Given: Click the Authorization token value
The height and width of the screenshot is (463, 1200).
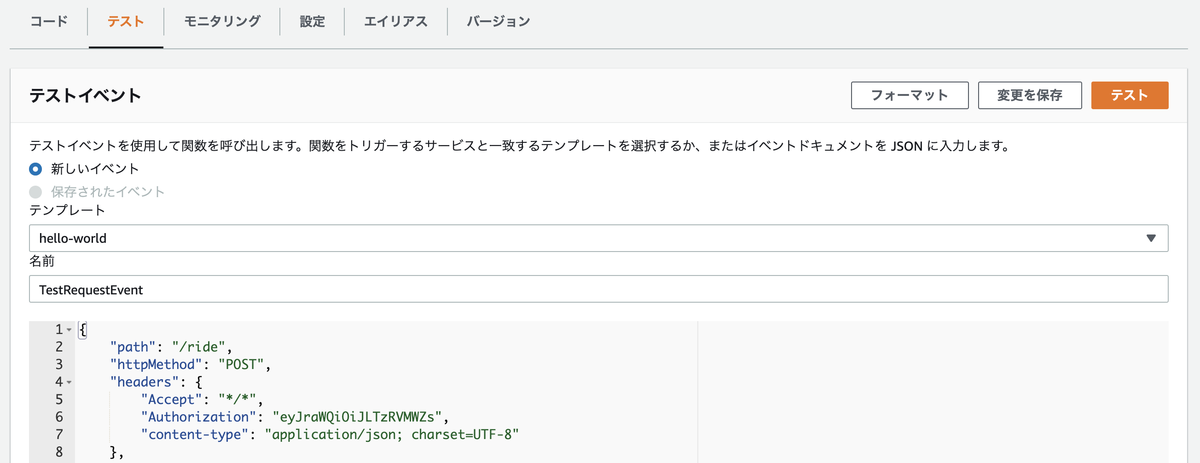Looking at the screenshot, I should coord(355,417).
